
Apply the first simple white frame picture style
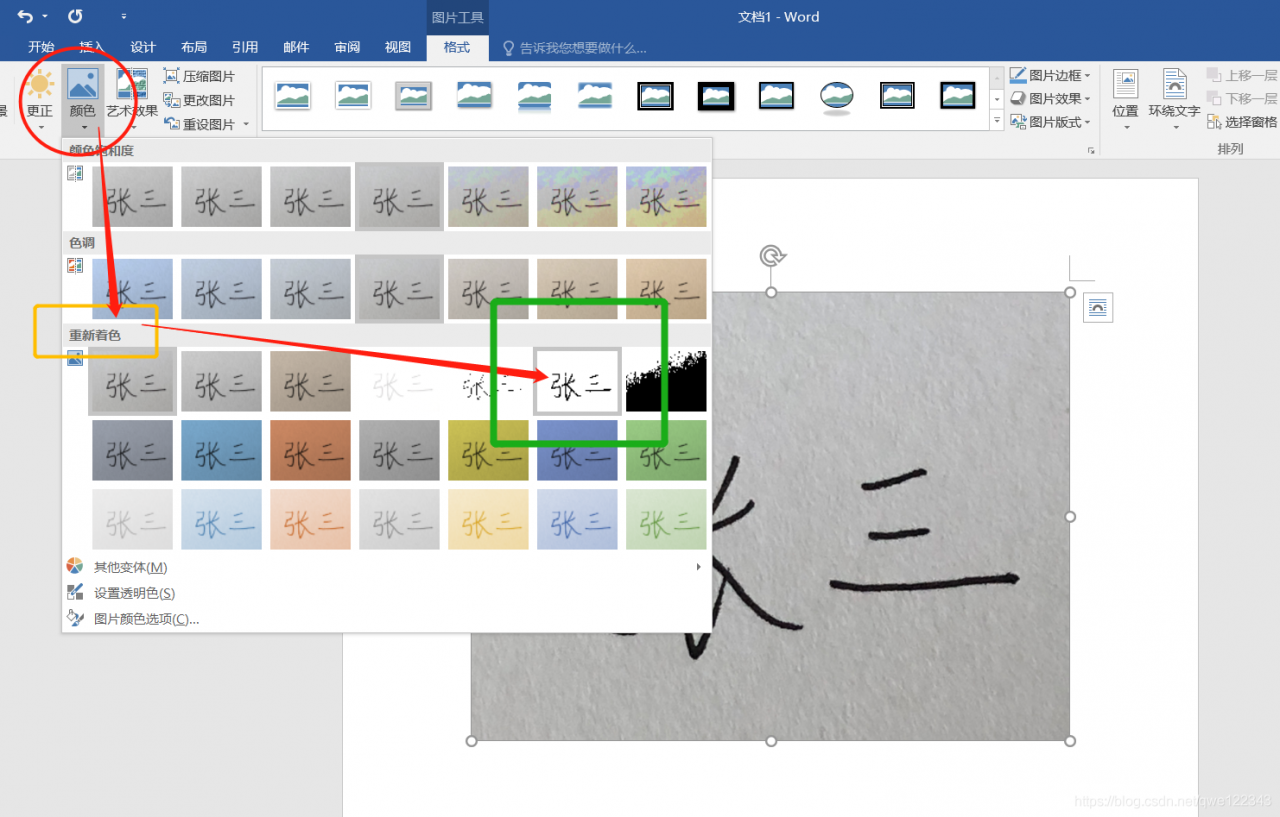(293, 96)
